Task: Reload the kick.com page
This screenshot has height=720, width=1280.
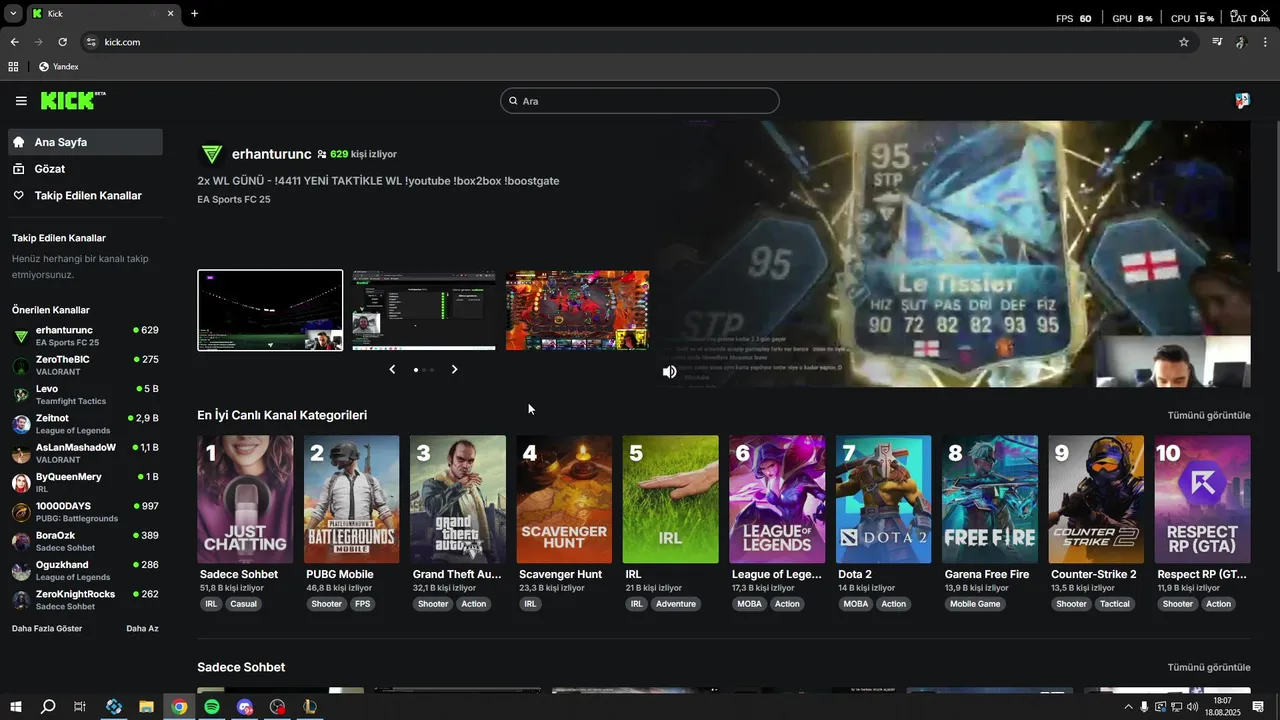Action: (62, 42)
